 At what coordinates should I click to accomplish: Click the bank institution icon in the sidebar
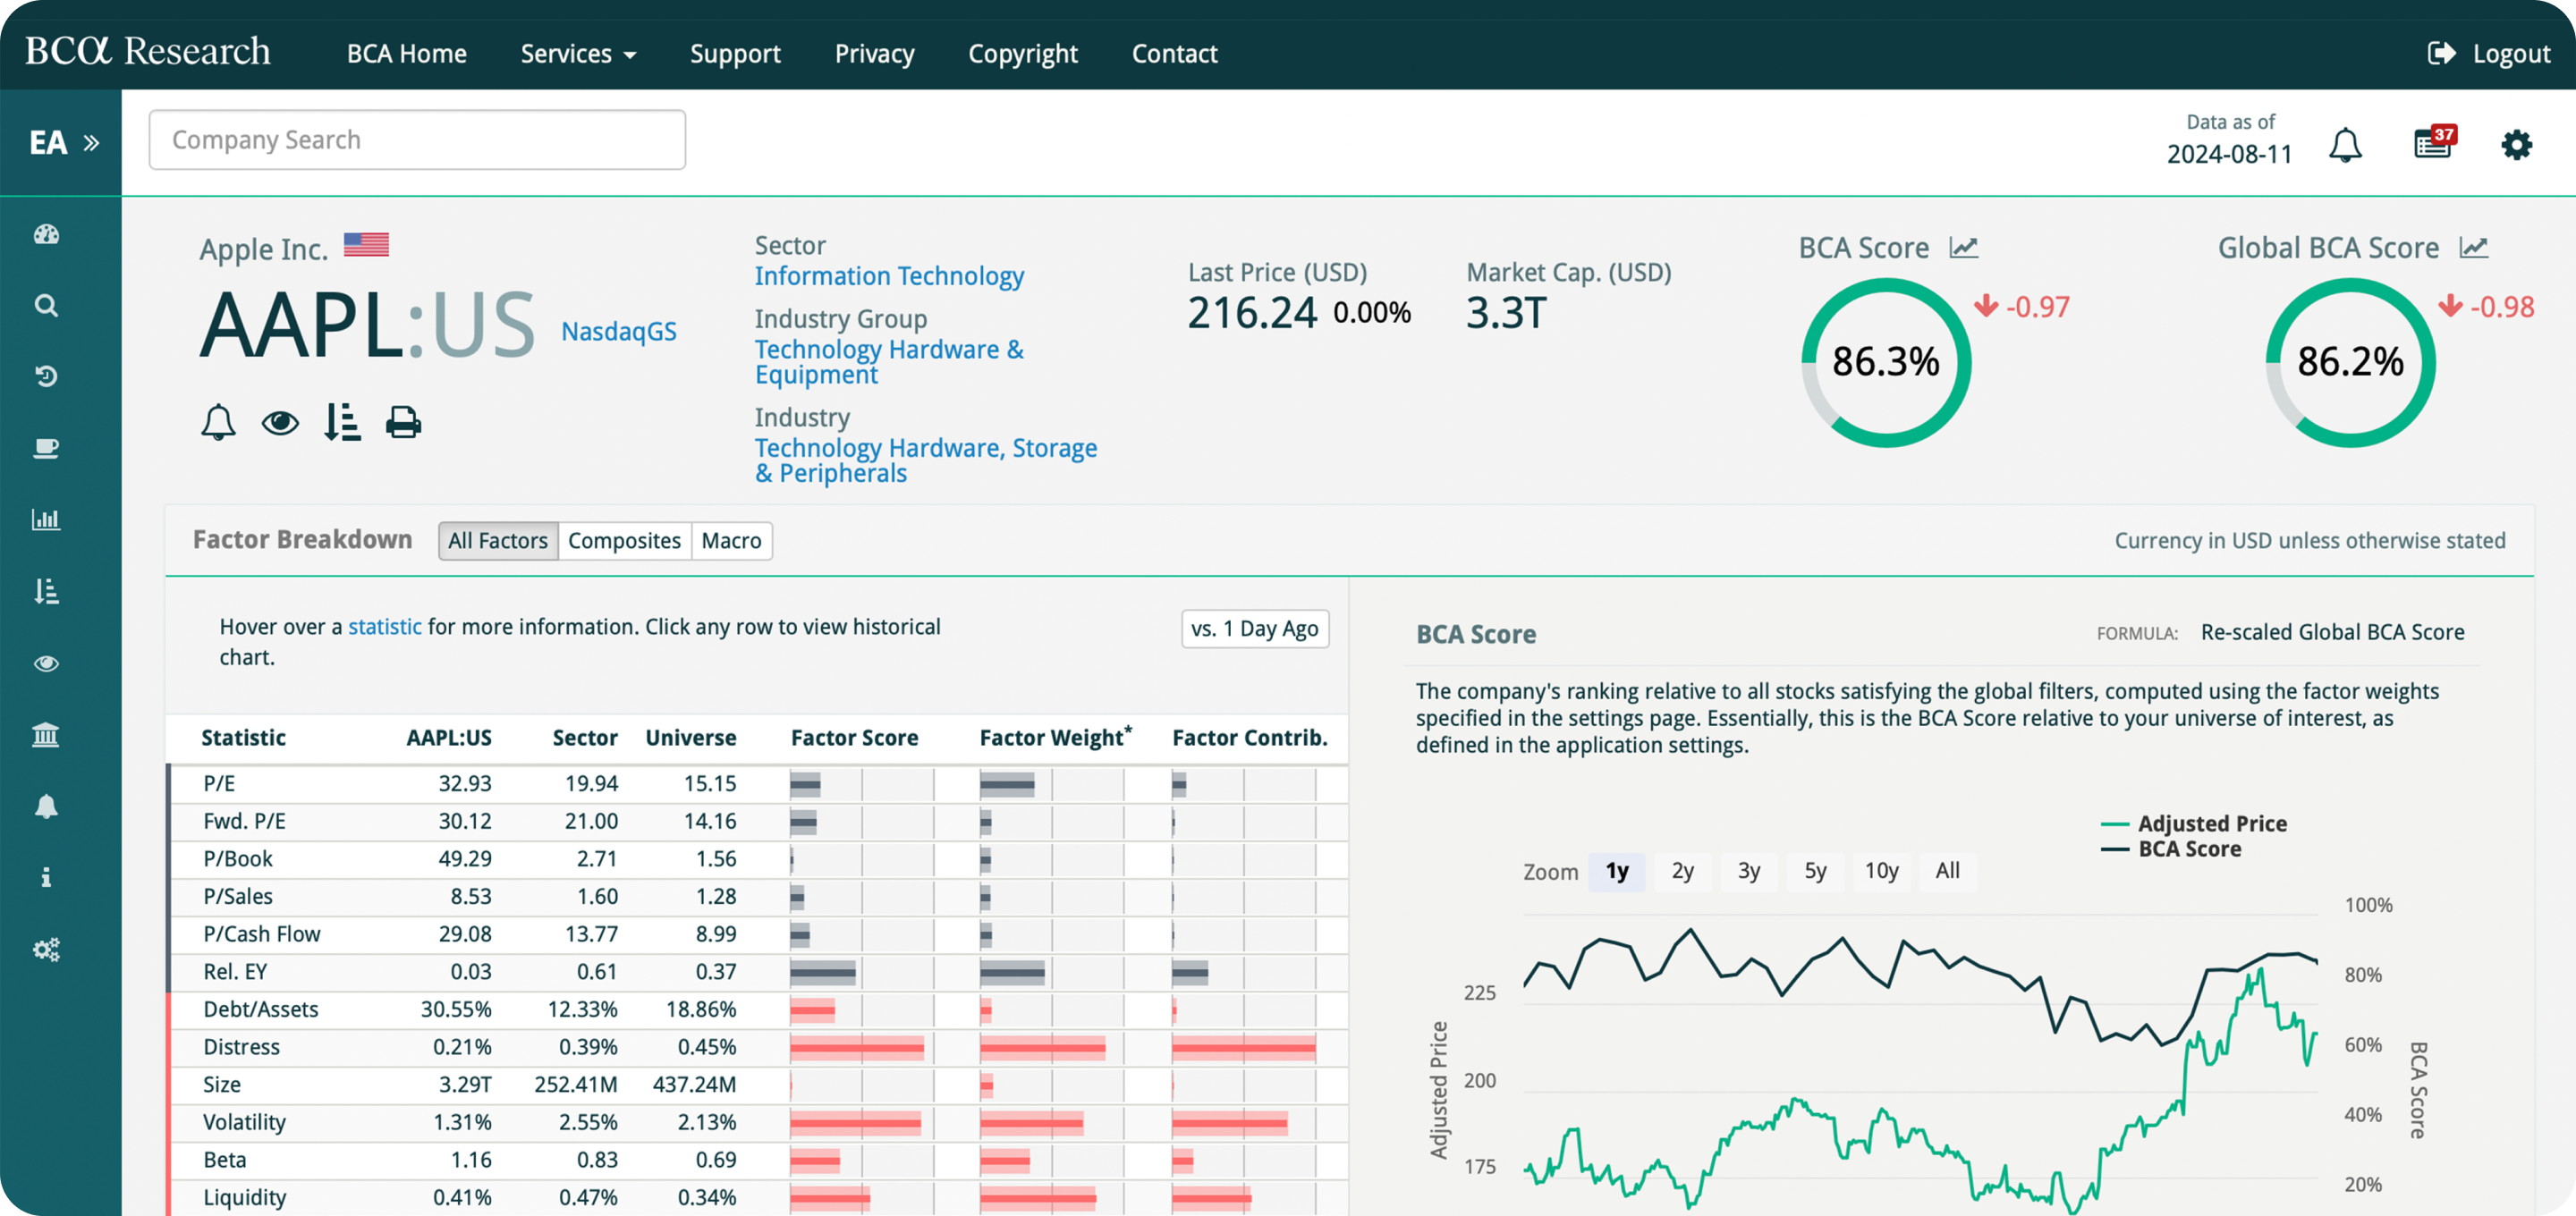pos(46,735)
